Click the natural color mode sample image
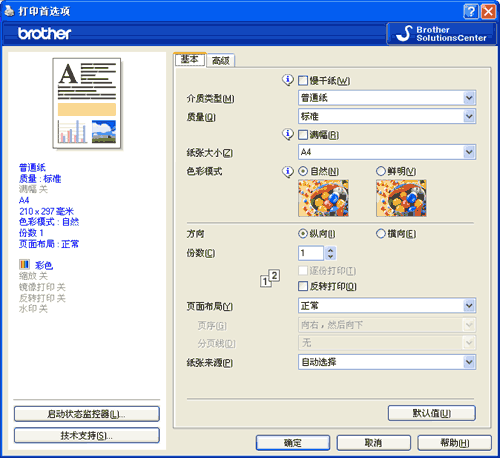Image resolution: width=500 pixels, height=458 pixels. click(323, 198)
